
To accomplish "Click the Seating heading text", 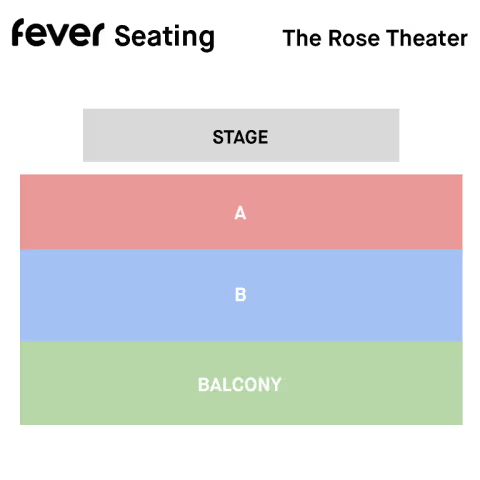I will 164,37.
